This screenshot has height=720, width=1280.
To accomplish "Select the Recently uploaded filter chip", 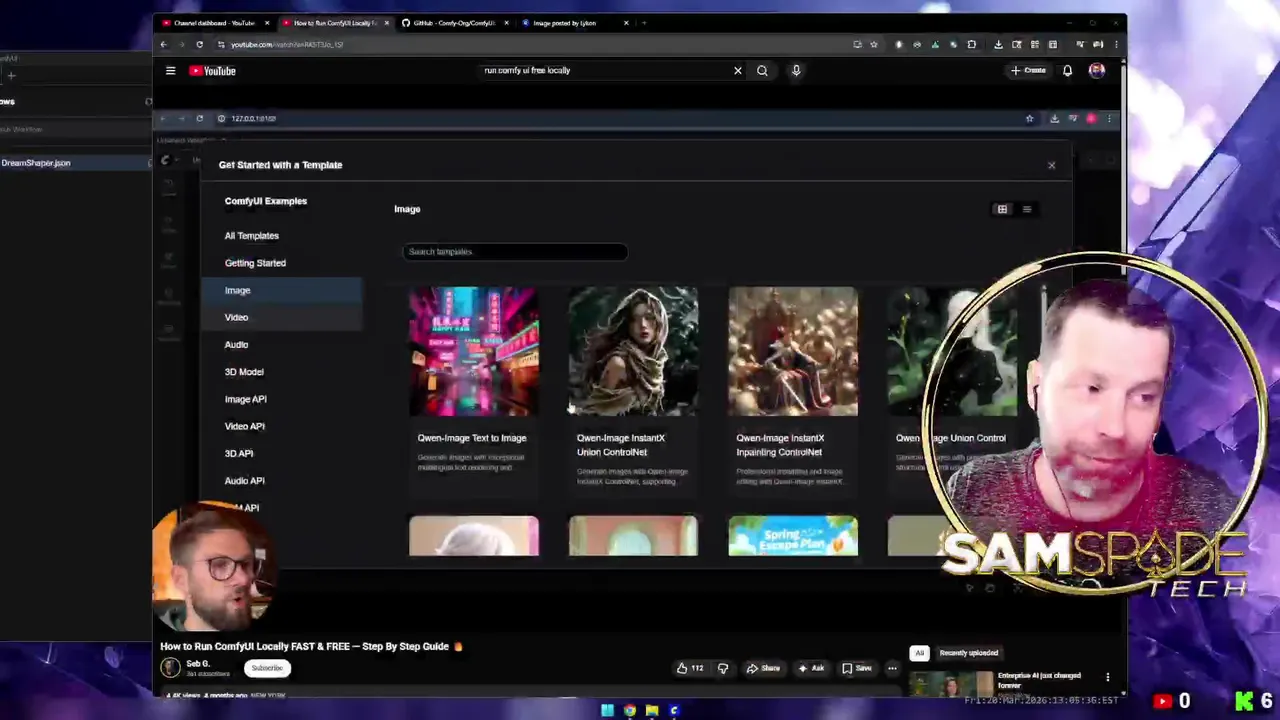I will click(968, 653).
